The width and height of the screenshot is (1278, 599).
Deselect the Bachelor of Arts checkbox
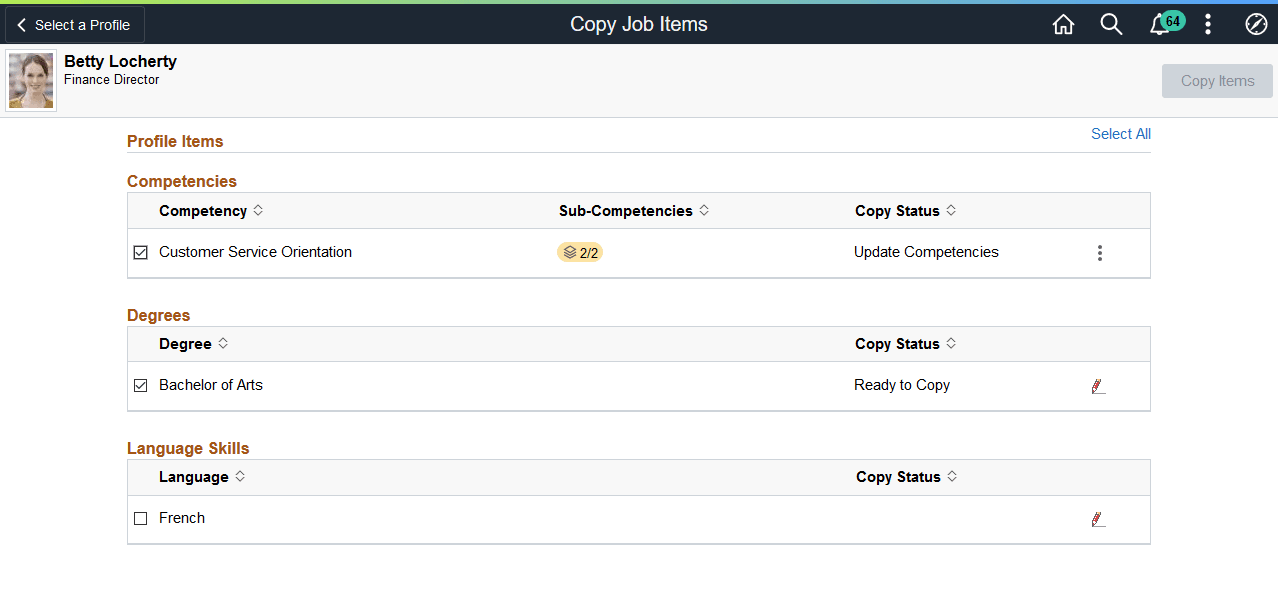140,385
